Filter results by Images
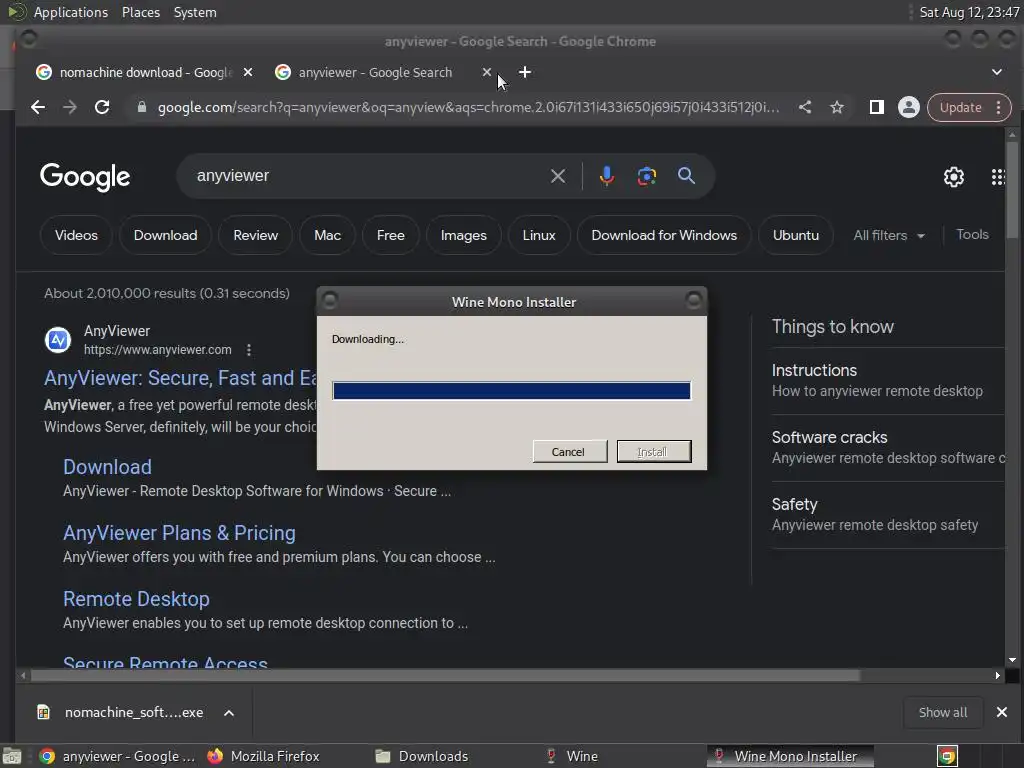Viewport: 1024px width, 768px height. point(464,235)
